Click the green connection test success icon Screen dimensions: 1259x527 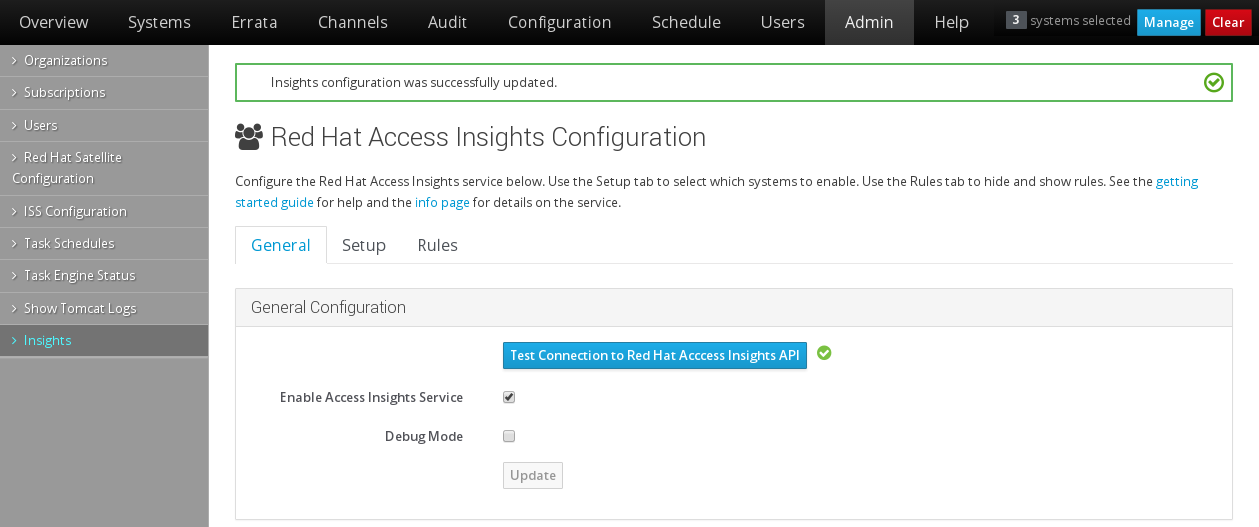coord(824,353)
